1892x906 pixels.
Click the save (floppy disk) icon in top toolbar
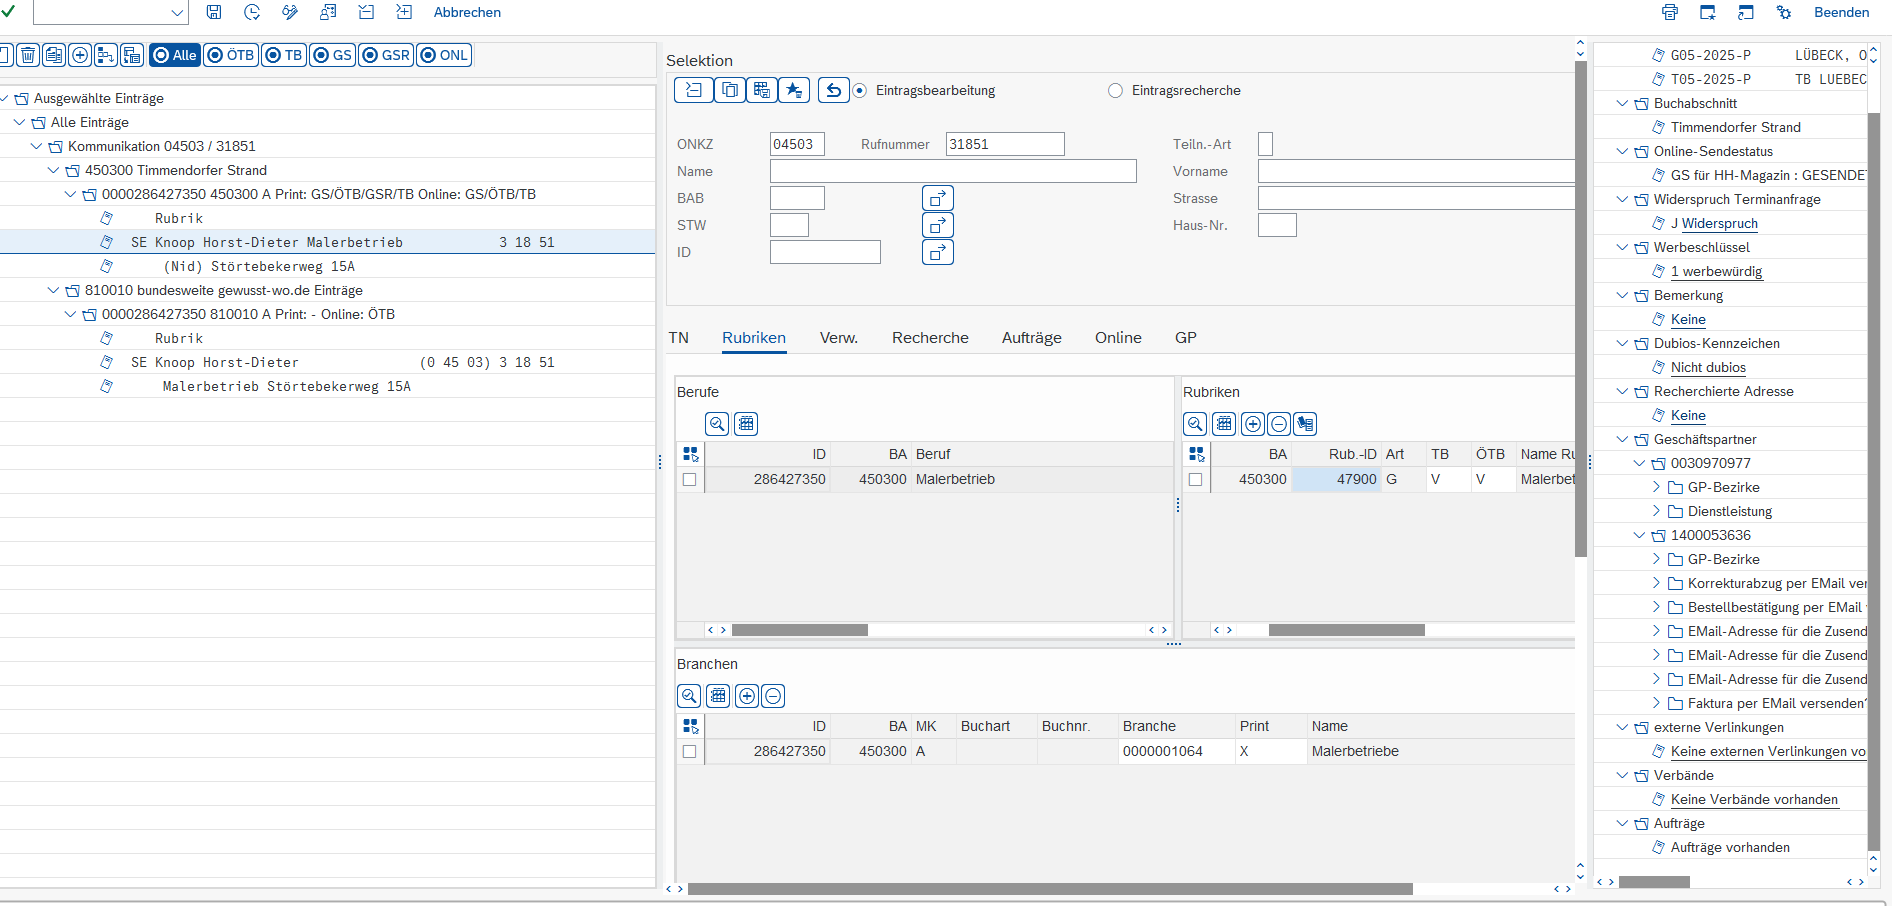(214, 12)
